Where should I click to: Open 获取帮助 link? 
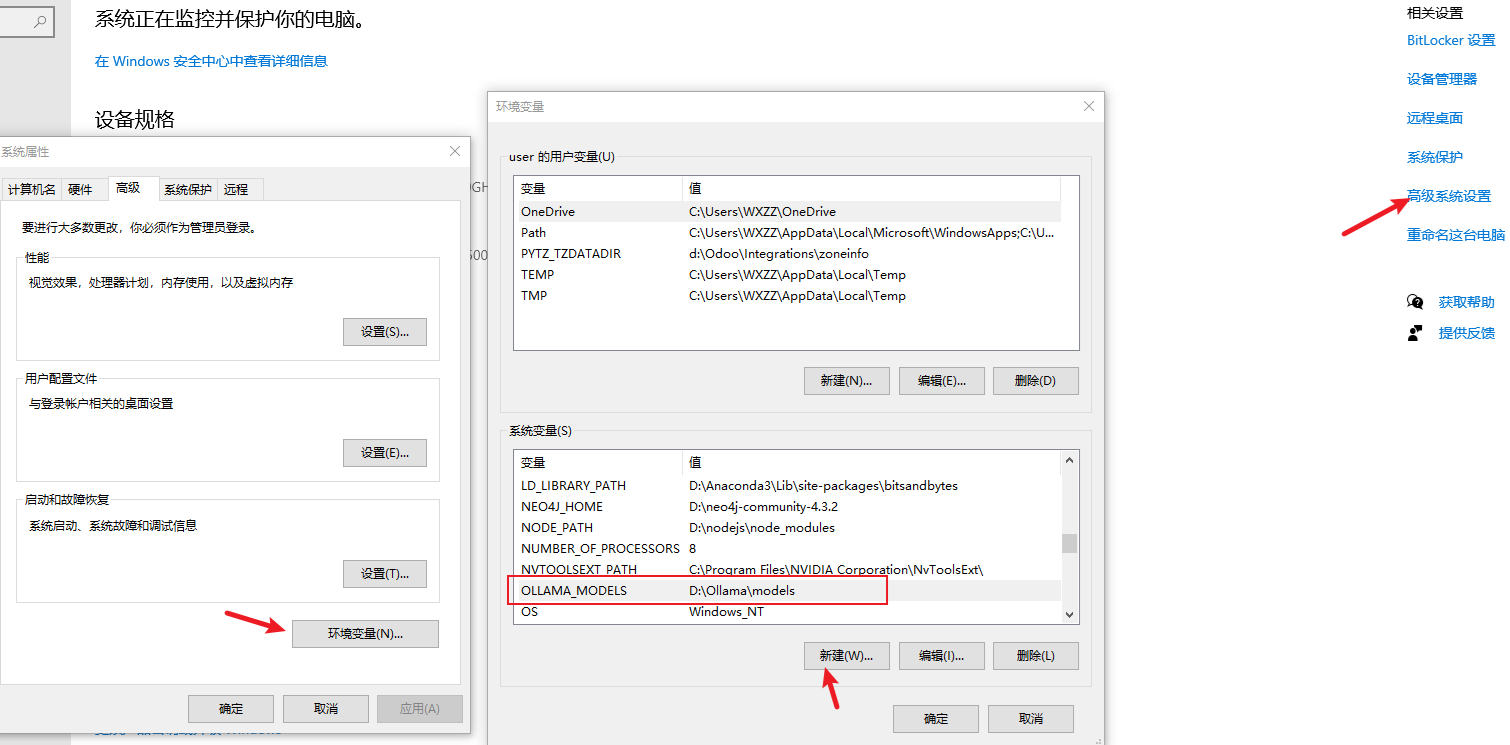[1467, 302]
